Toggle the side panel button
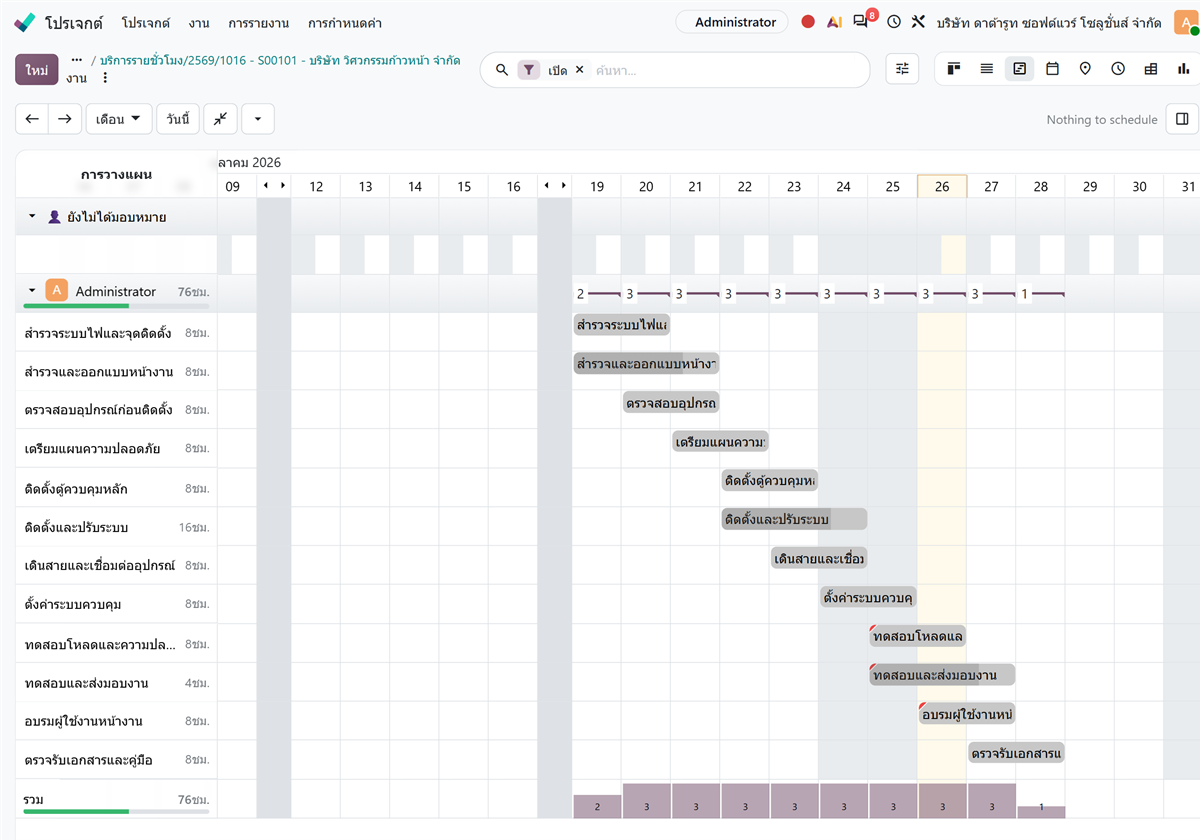 (1182, 119)
